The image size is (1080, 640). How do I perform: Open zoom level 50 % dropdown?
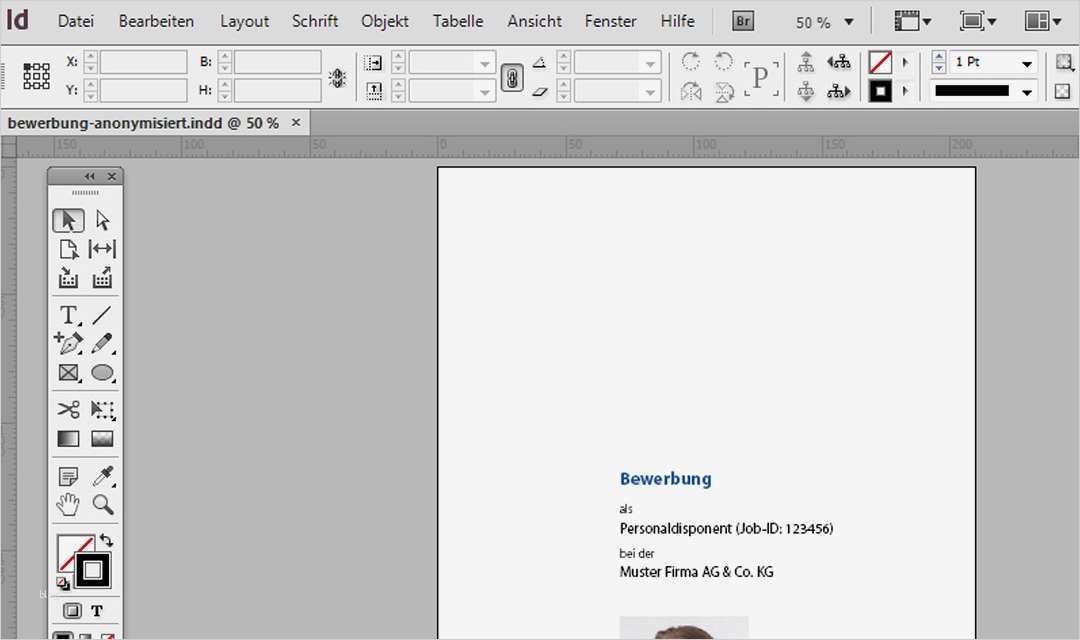click(x=849, y=22)
